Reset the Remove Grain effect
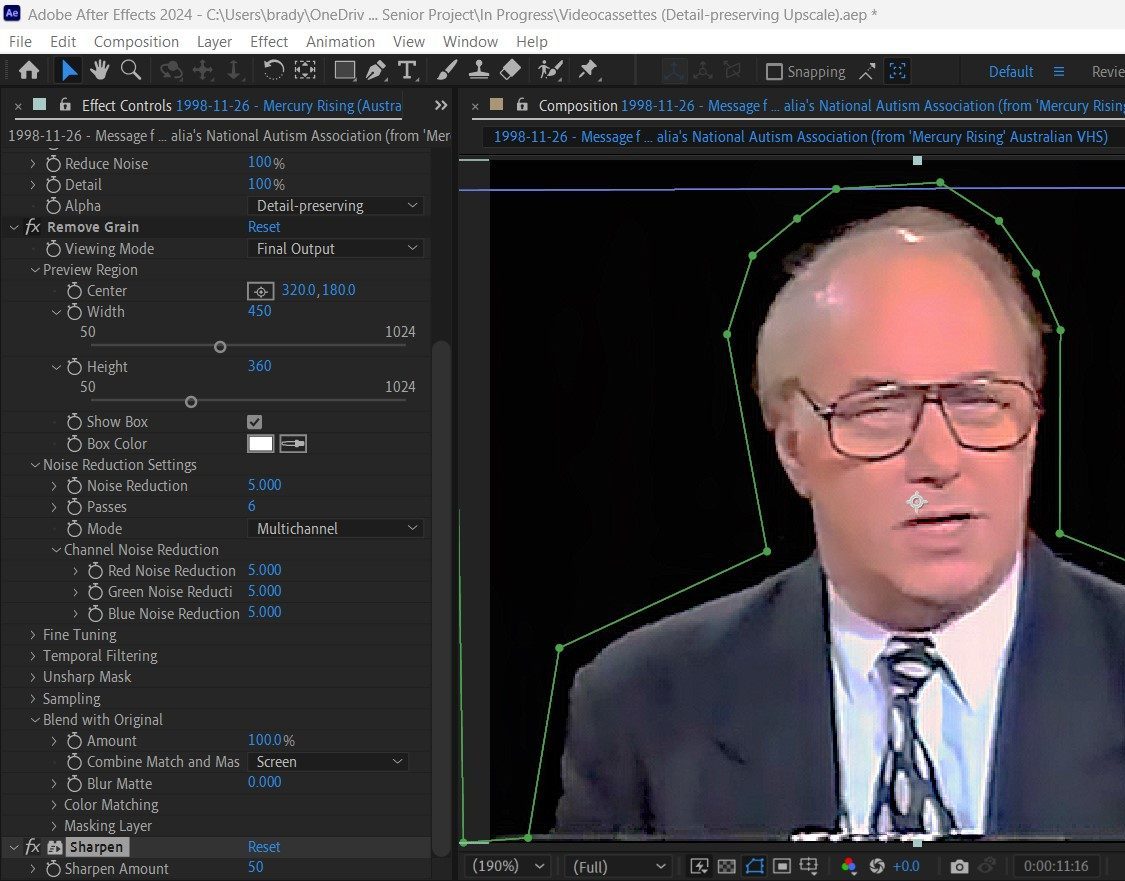Image resolution: width=1125 pixels, height=881 pixels. [x=264, y=227]
